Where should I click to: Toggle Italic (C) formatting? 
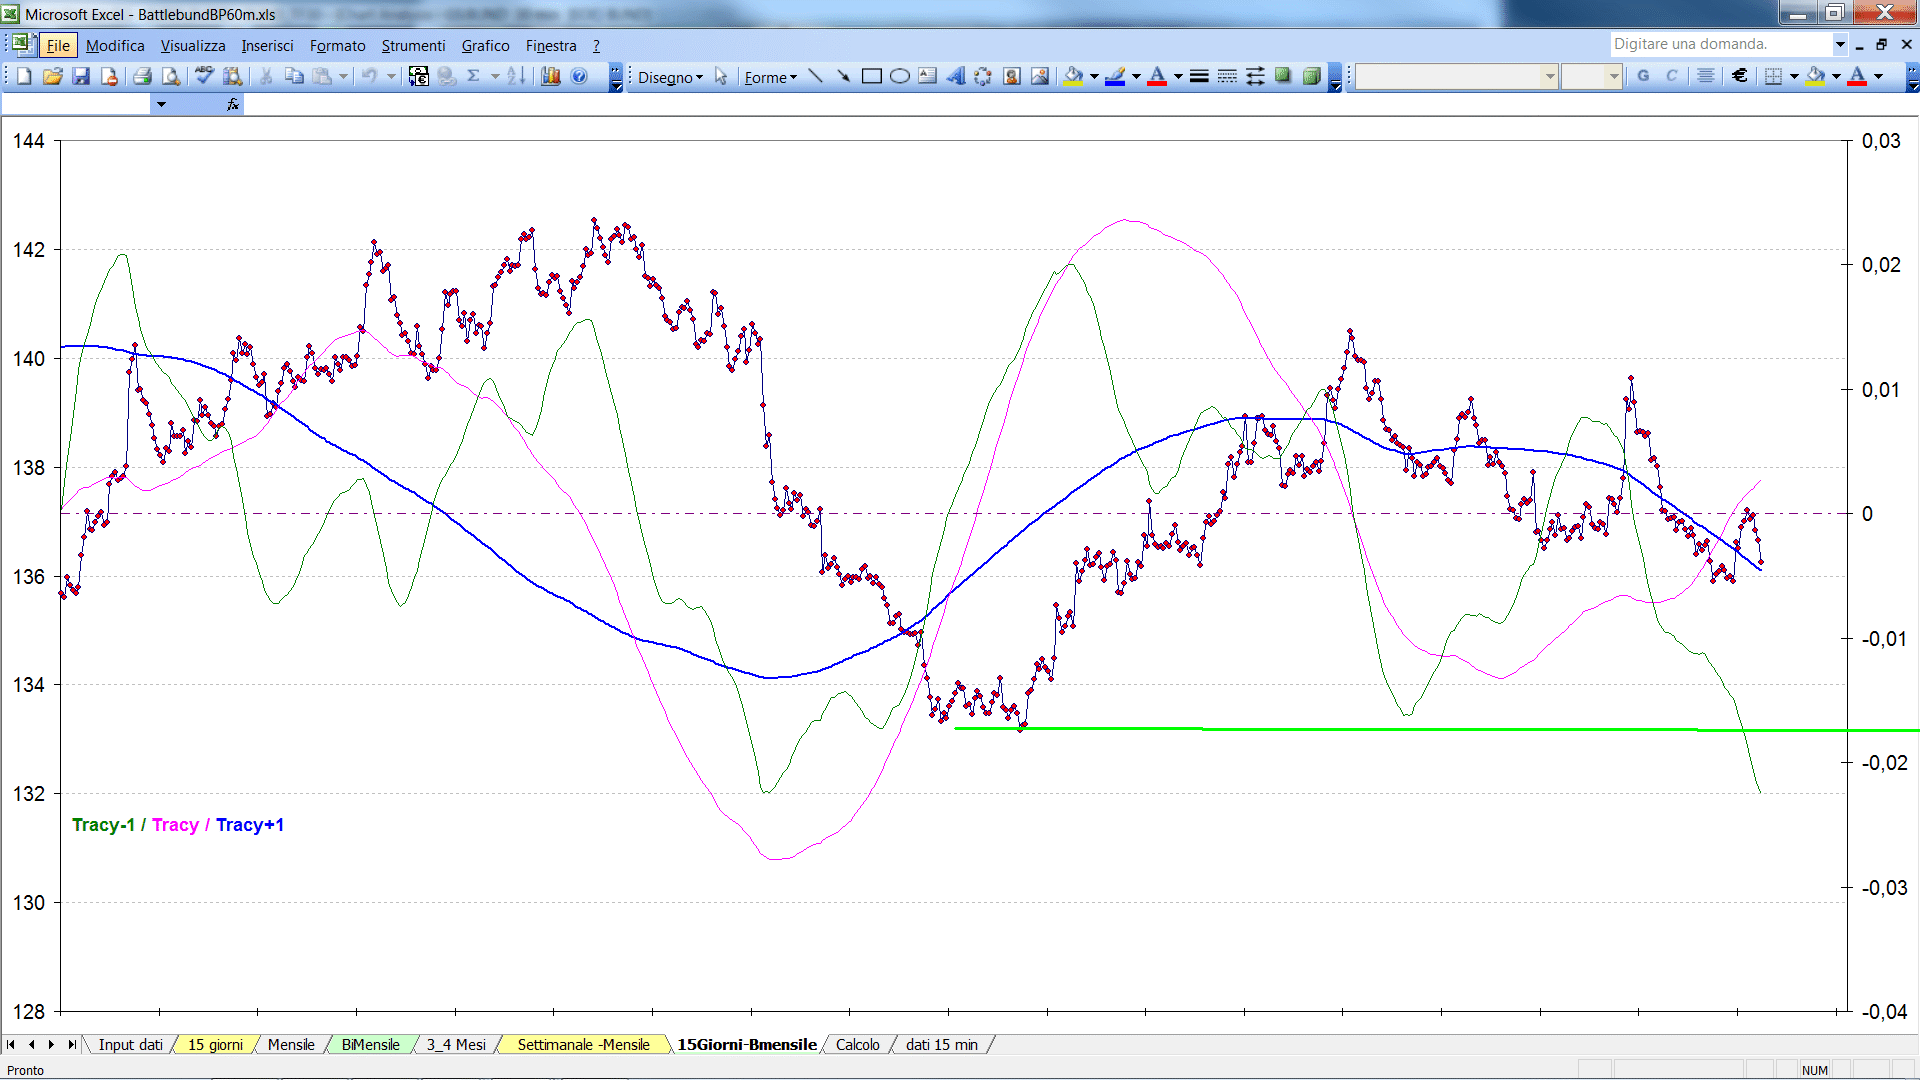click(x=1671, y=76)
